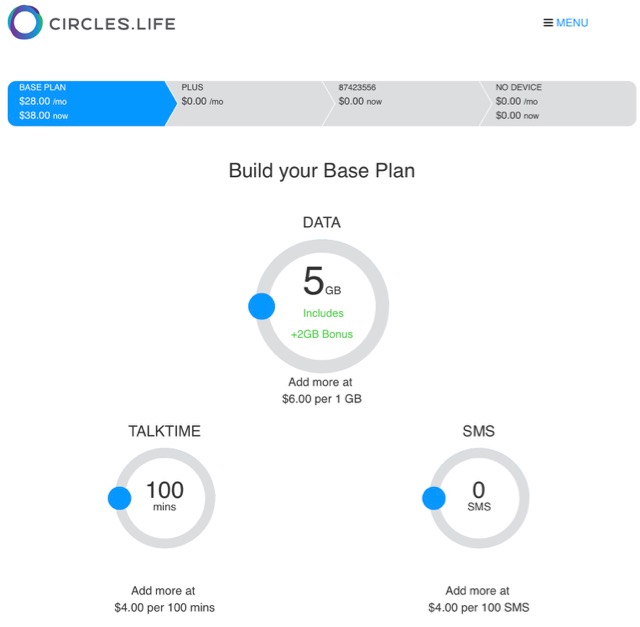Click the DATA slider blue handle
Image resolution: width=640 pixels, height=627 pixels.
point(262,306)
